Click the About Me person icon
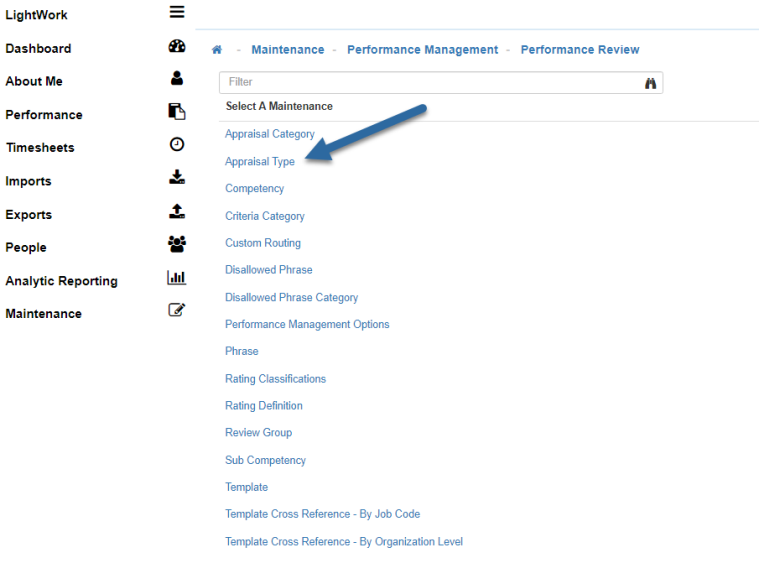 pyautogui.click(x=177, y=79)
